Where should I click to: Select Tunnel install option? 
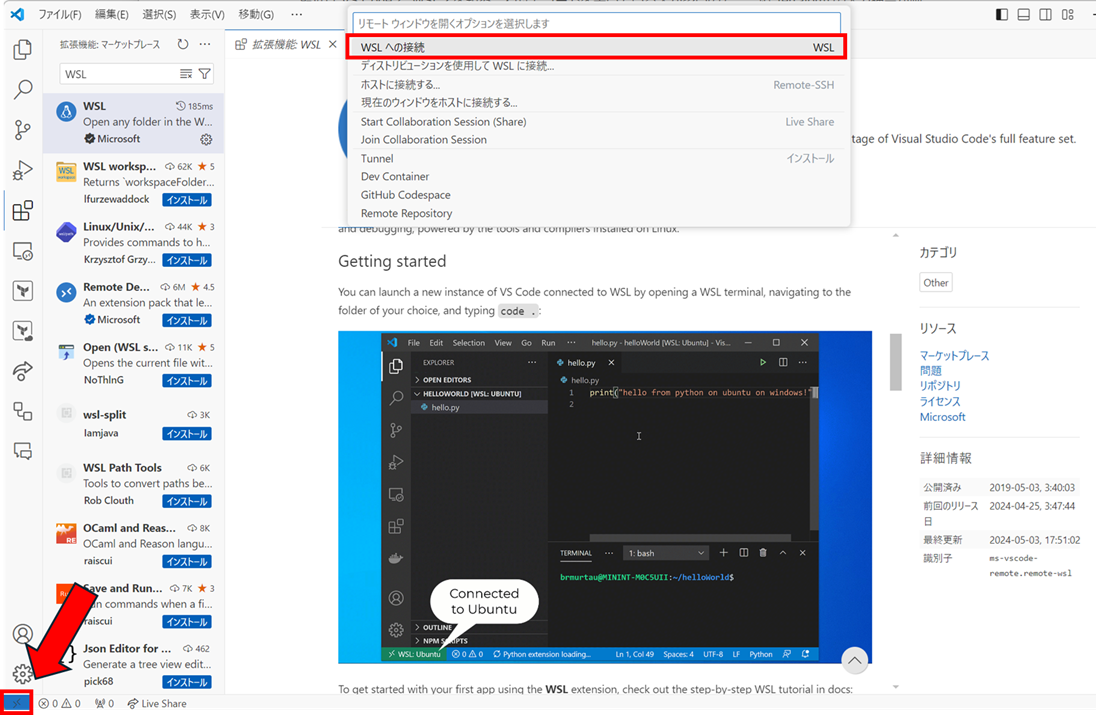pyautogui.click(x=598, y=159)
